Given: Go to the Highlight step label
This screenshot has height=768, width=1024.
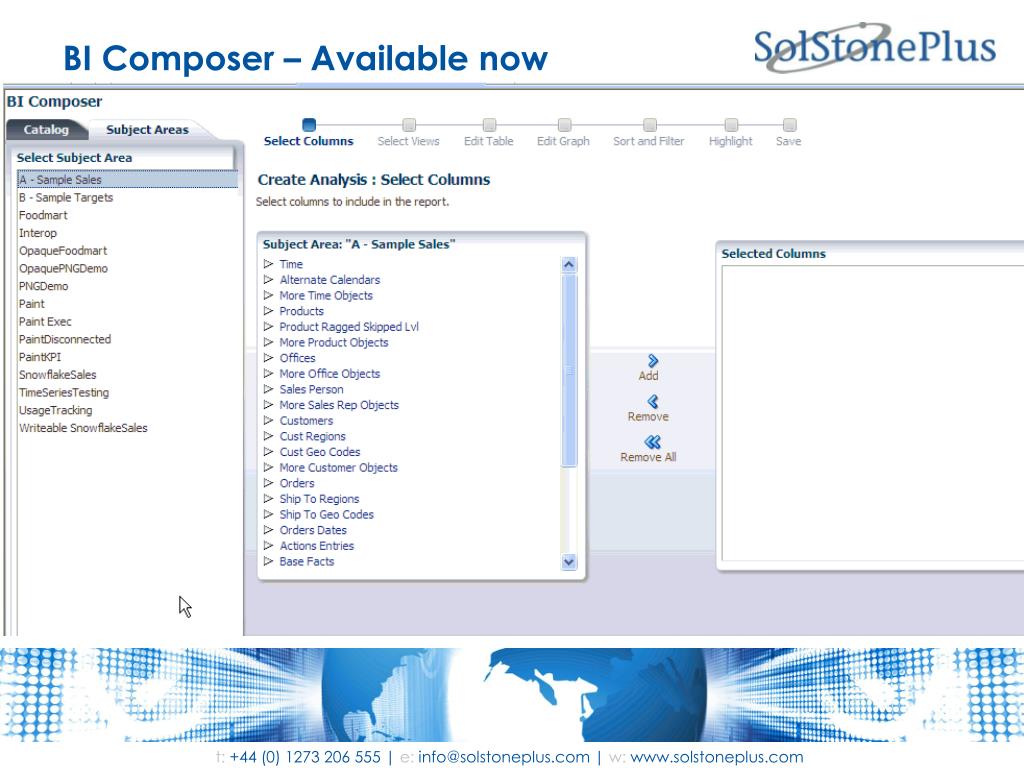Looking at the screenshot, I should 731,141.
